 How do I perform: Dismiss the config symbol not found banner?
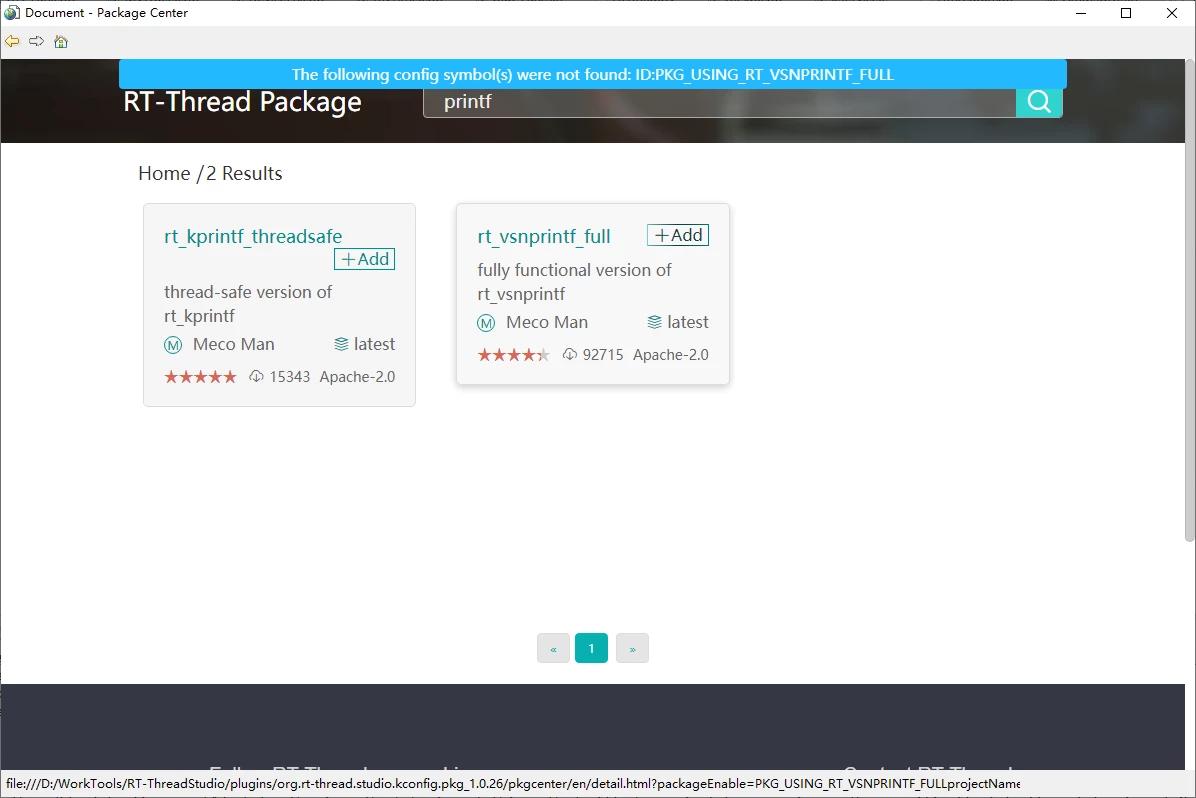[593, 74]
